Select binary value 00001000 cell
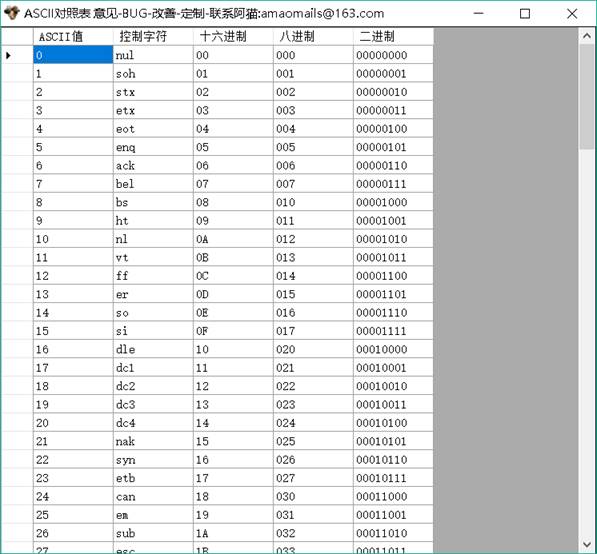 pyautogui.click(x=393, y=202)
